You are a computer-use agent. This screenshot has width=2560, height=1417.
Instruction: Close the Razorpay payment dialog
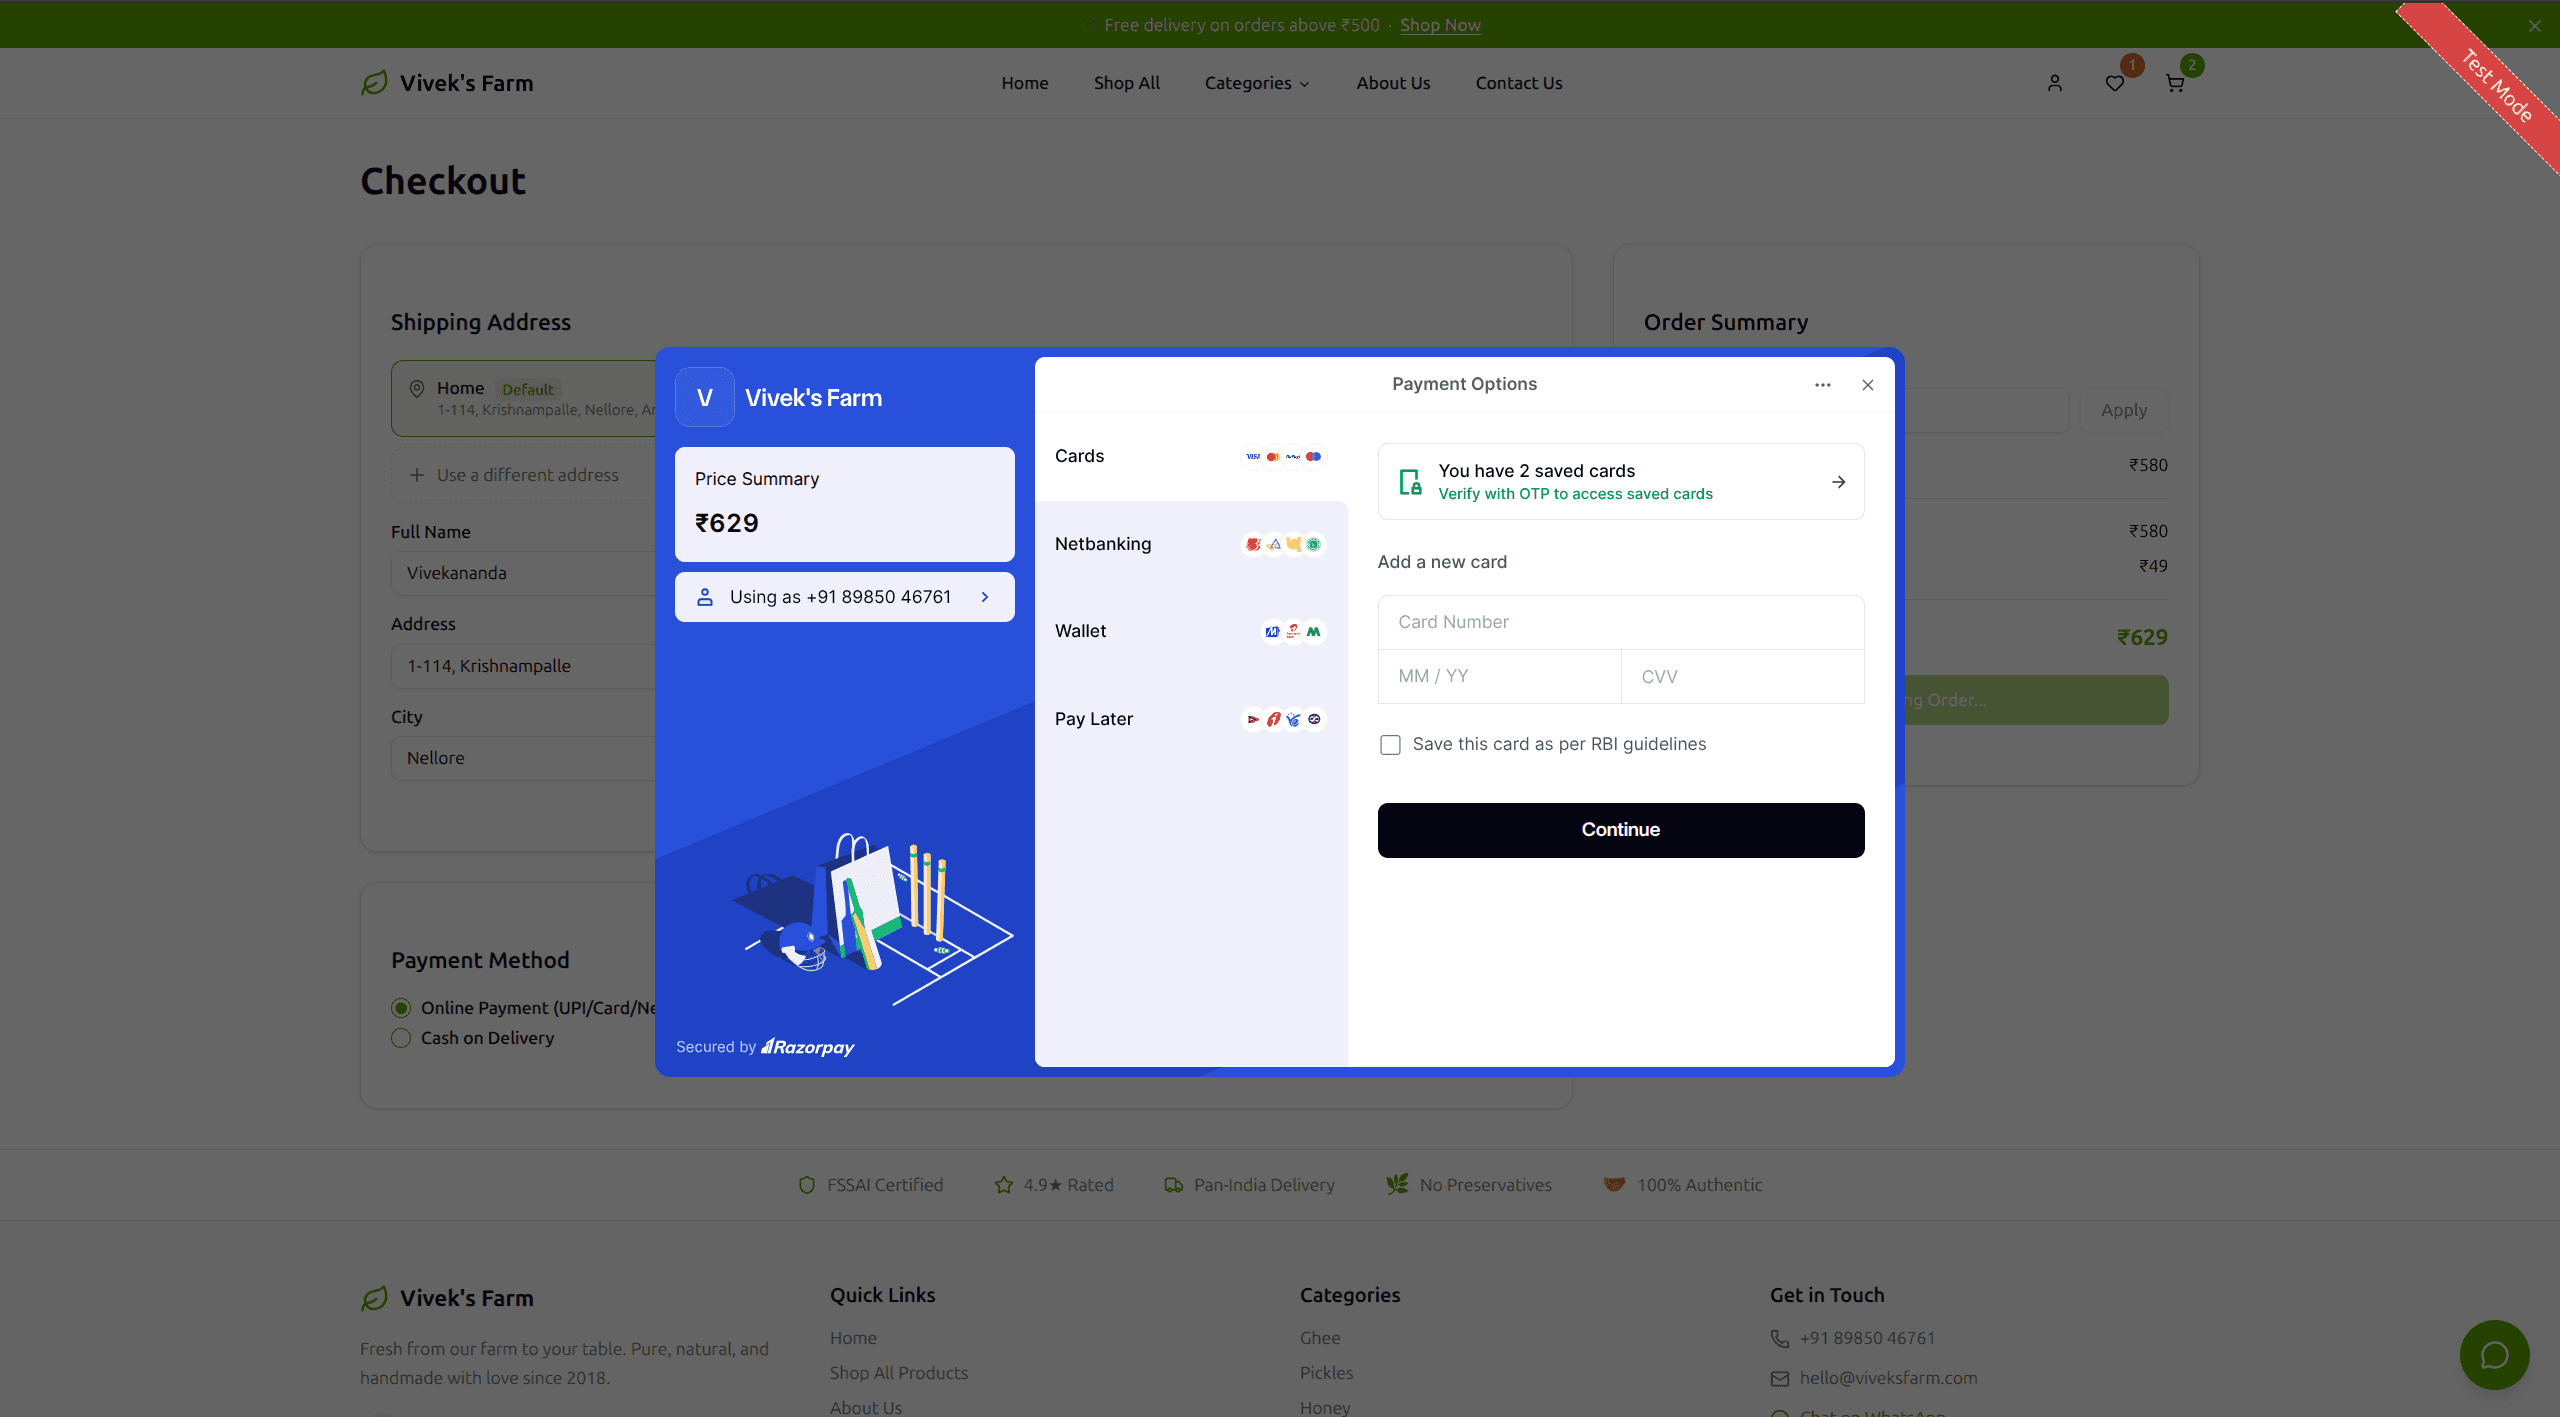pyautogui.click(x=1868, y=385)
